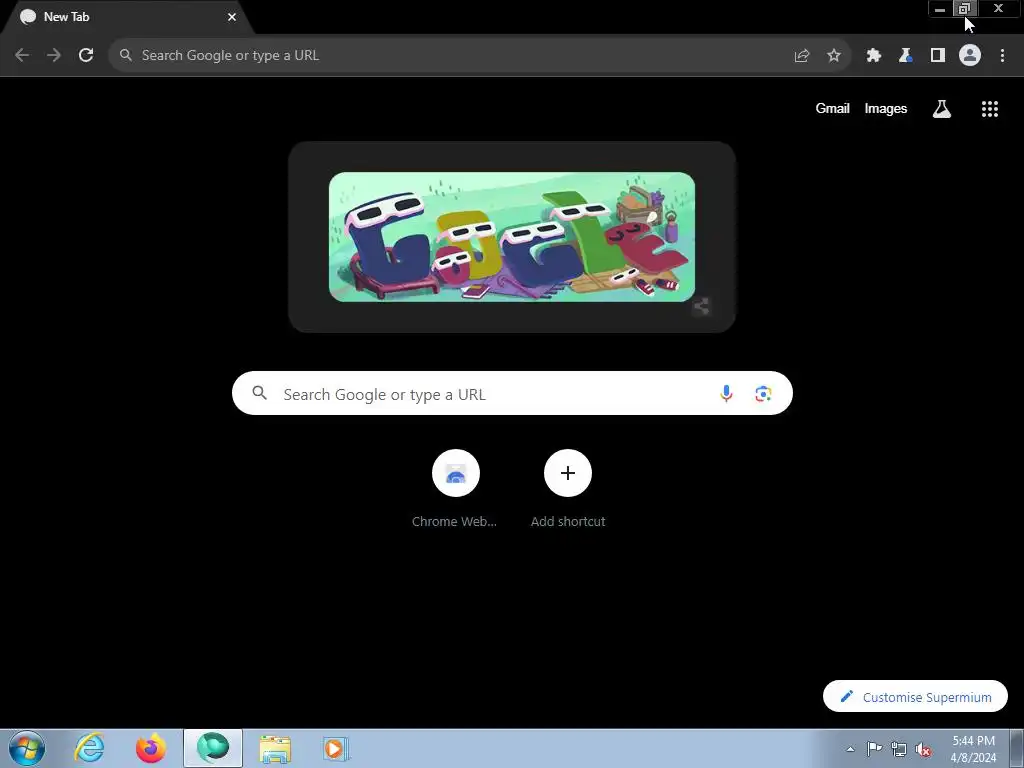Open the Google Doodle with eclipse glasses
The image size is (1024, 768).
point(512,236)
